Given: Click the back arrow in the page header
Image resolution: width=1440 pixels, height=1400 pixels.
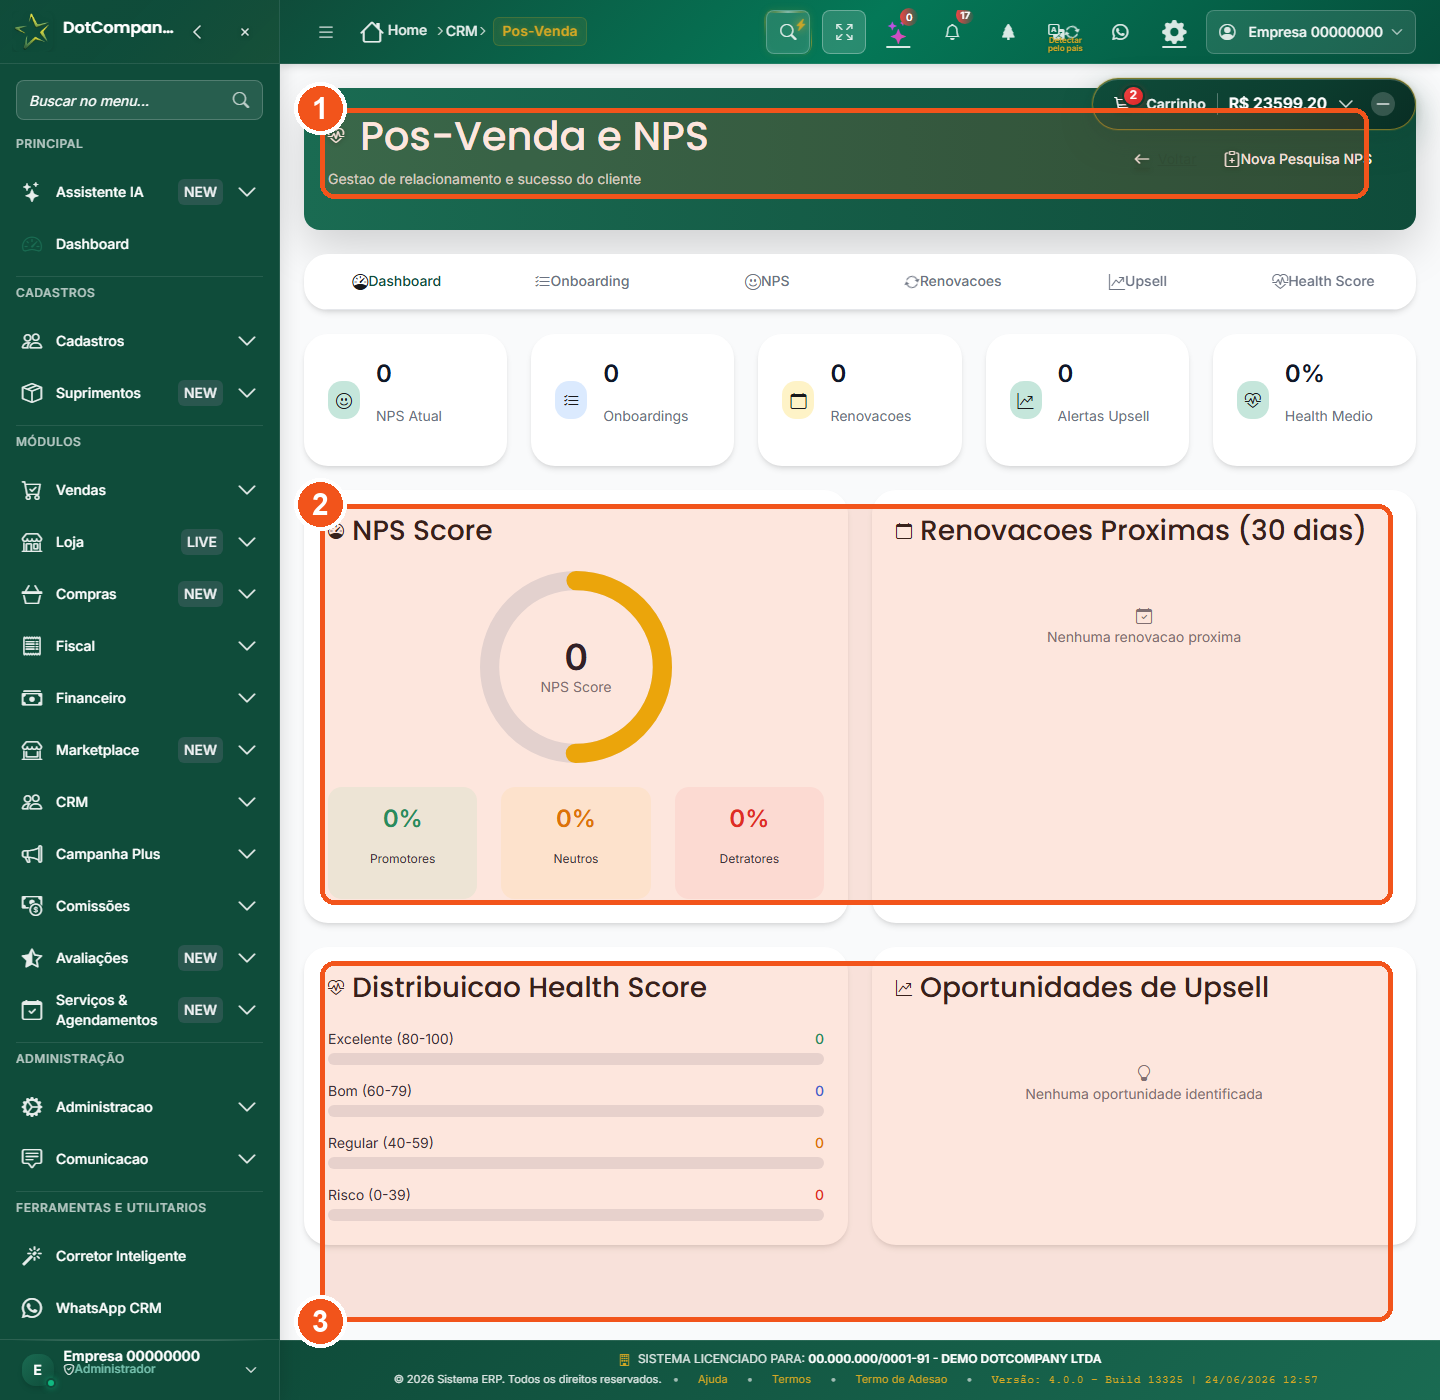Looking at the screenshot, I should pos(1142,159).
